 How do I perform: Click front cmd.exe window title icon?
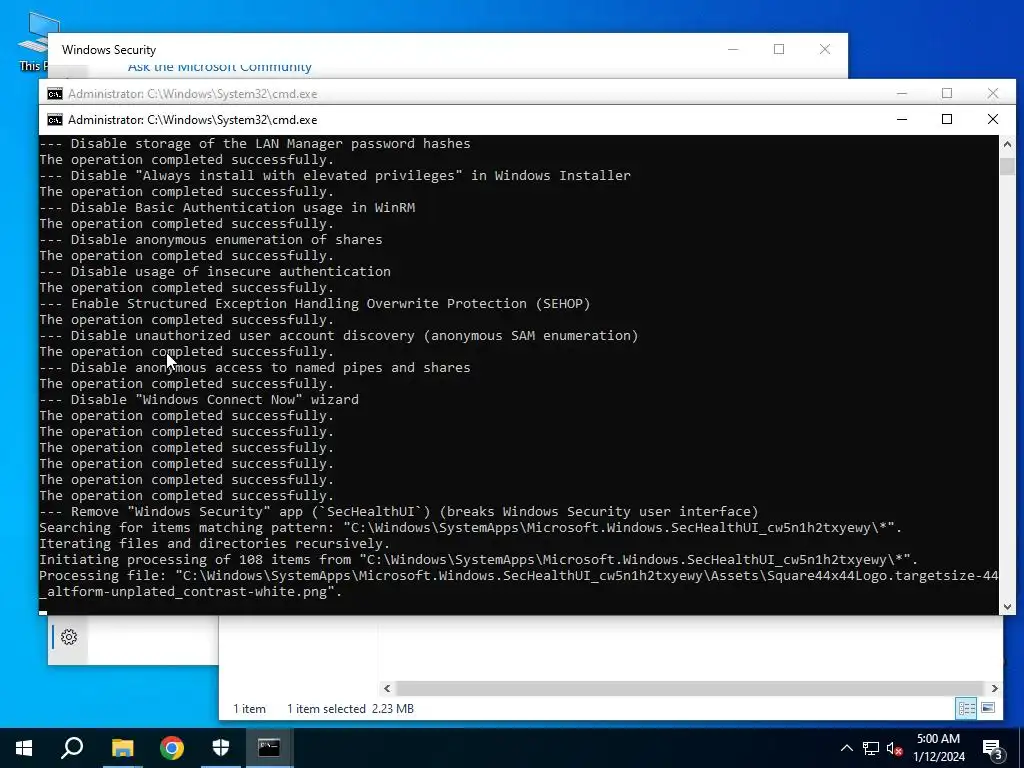[55, 120]
